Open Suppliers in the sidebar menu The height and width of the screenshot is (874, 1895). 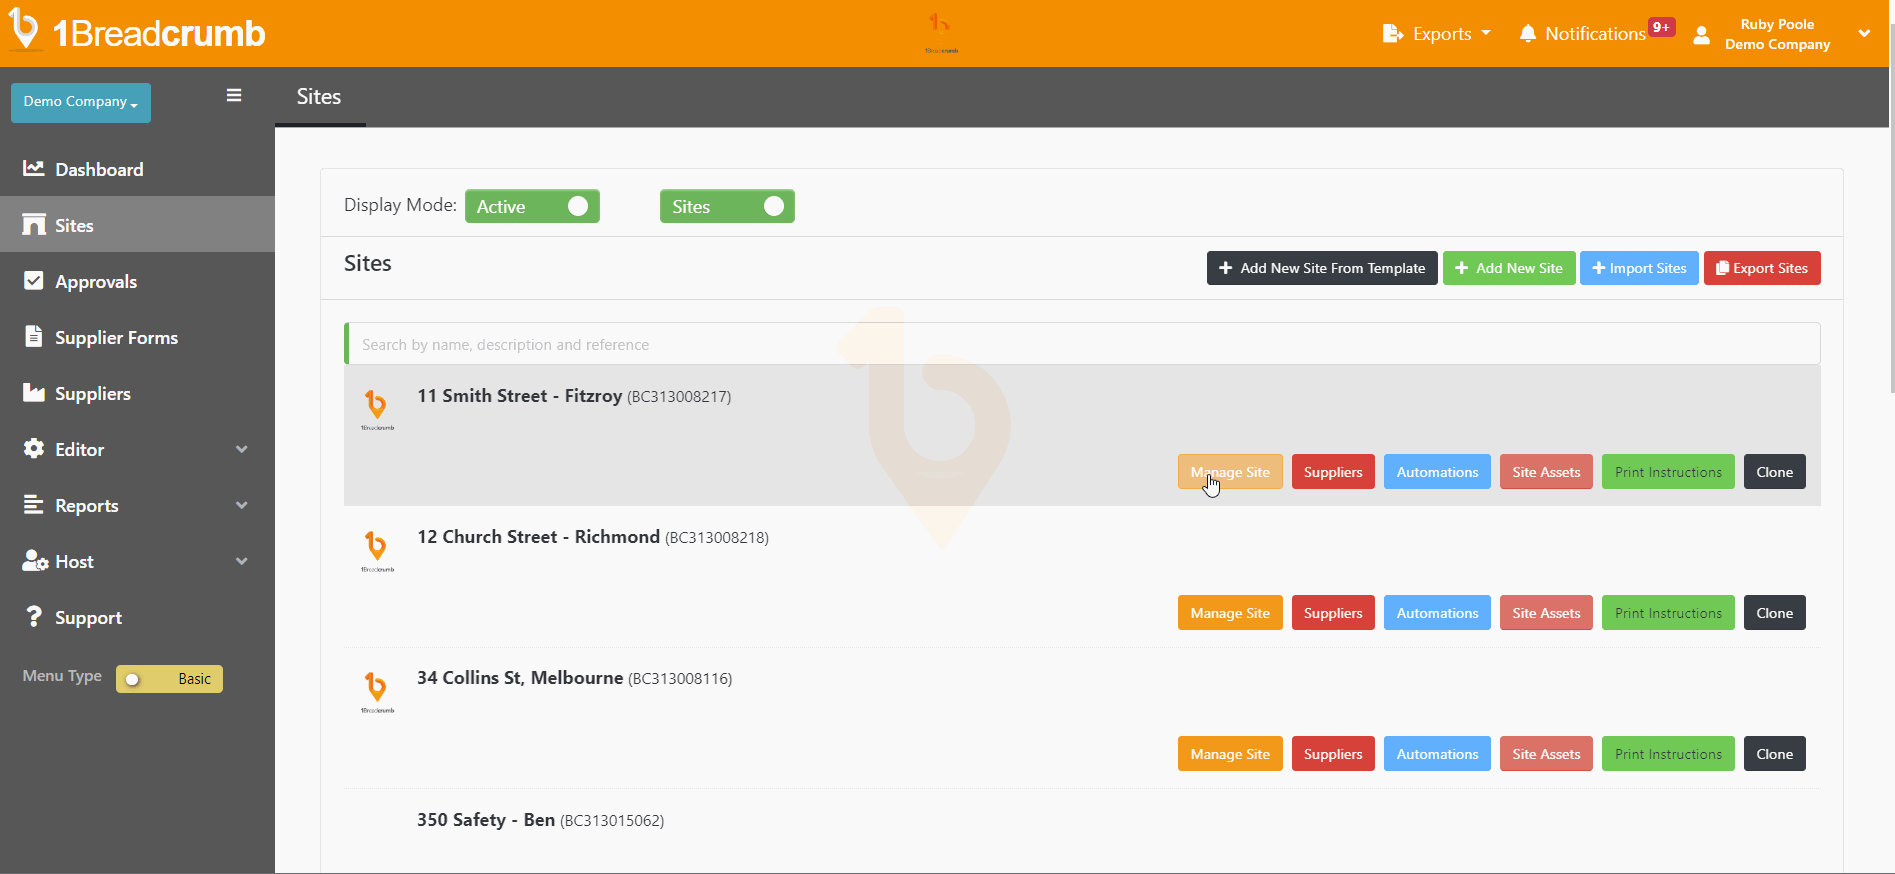92,393
